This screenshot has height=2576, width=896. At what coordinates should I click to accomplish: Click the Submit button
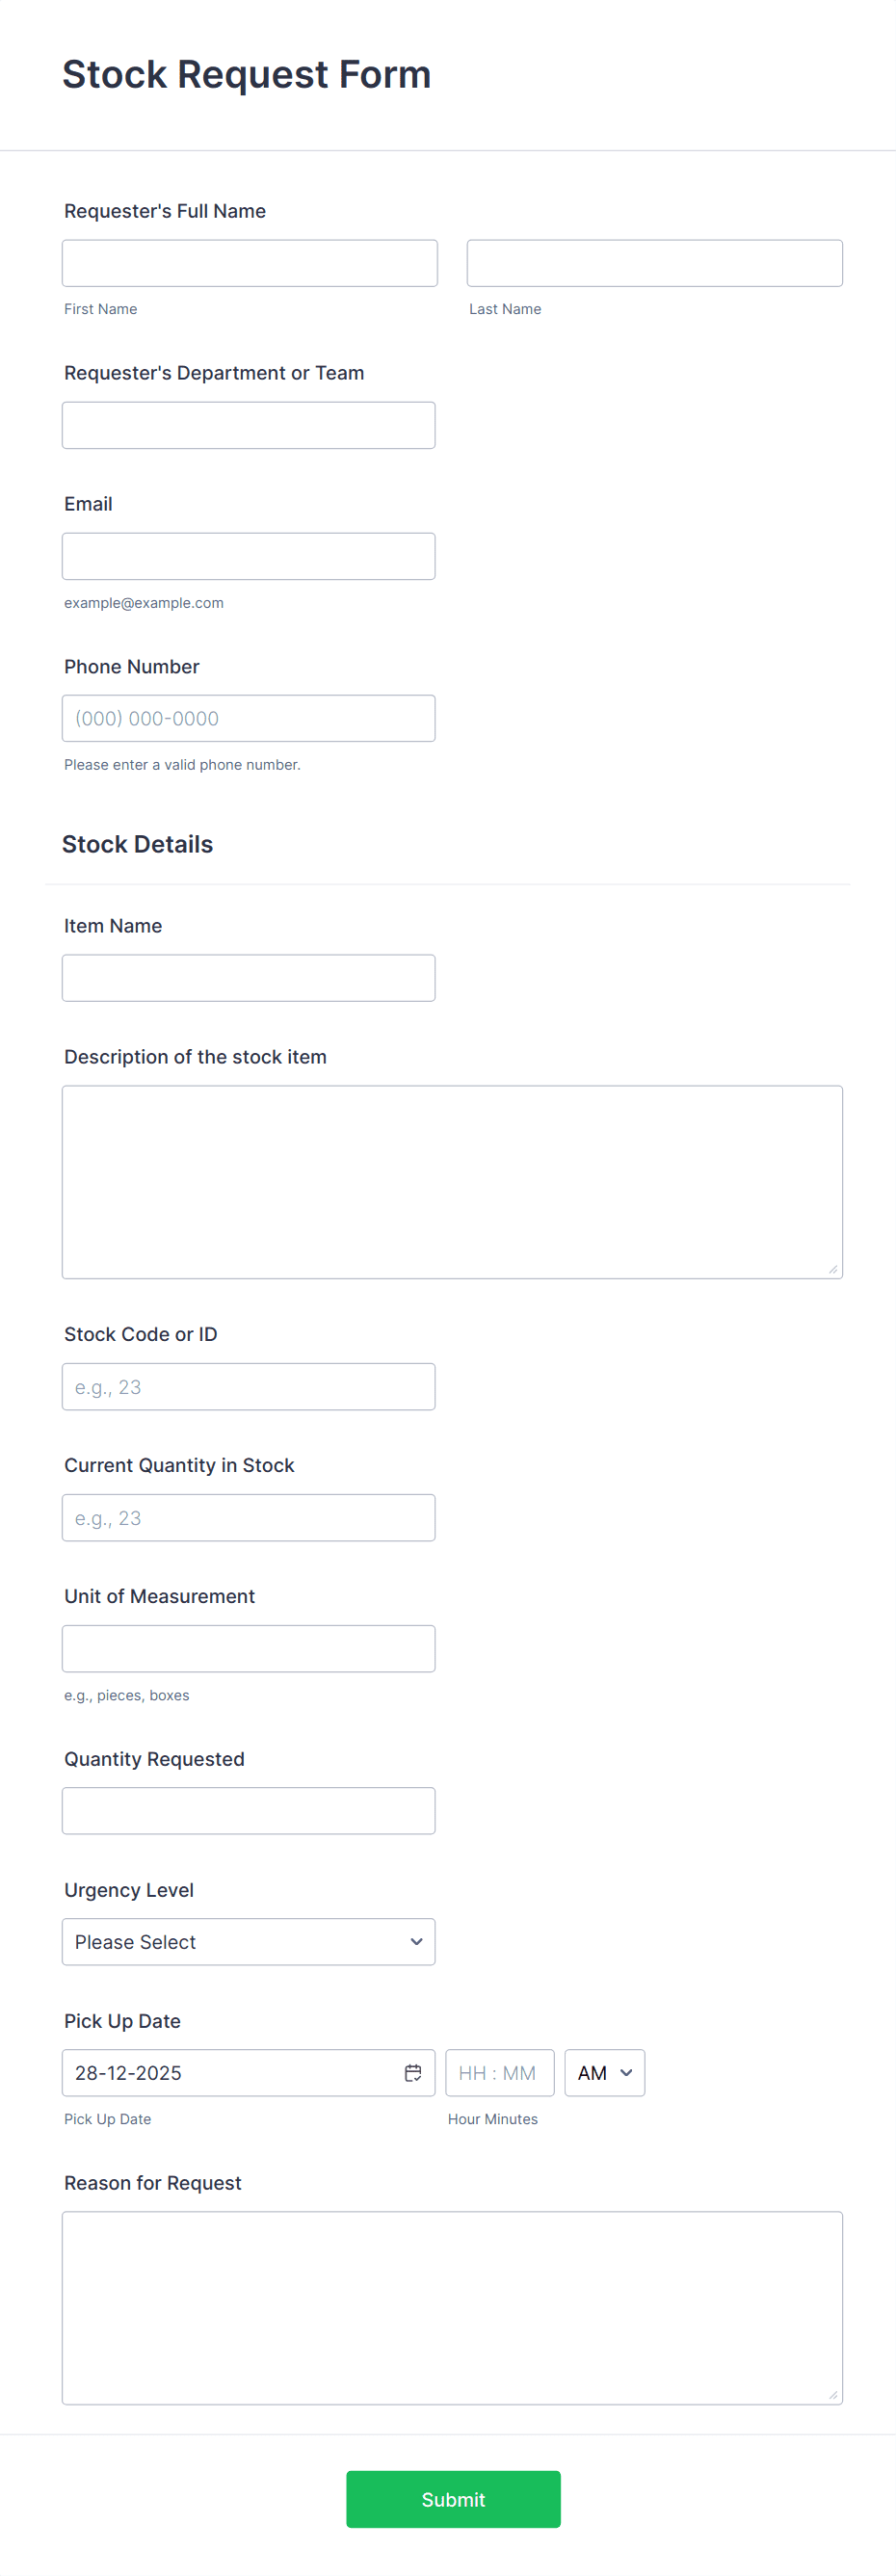pyautogui.click(x=452, y=2499)
